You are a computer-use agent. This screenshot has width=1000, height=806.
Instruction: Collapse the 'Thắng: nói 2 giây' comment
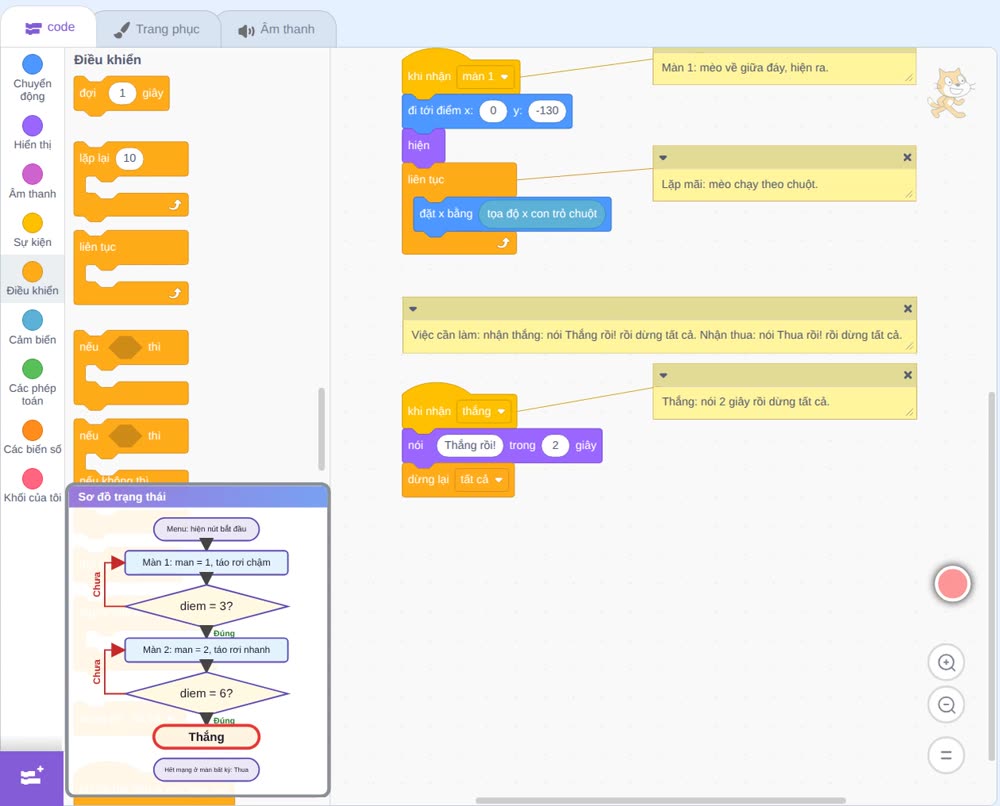663,375
